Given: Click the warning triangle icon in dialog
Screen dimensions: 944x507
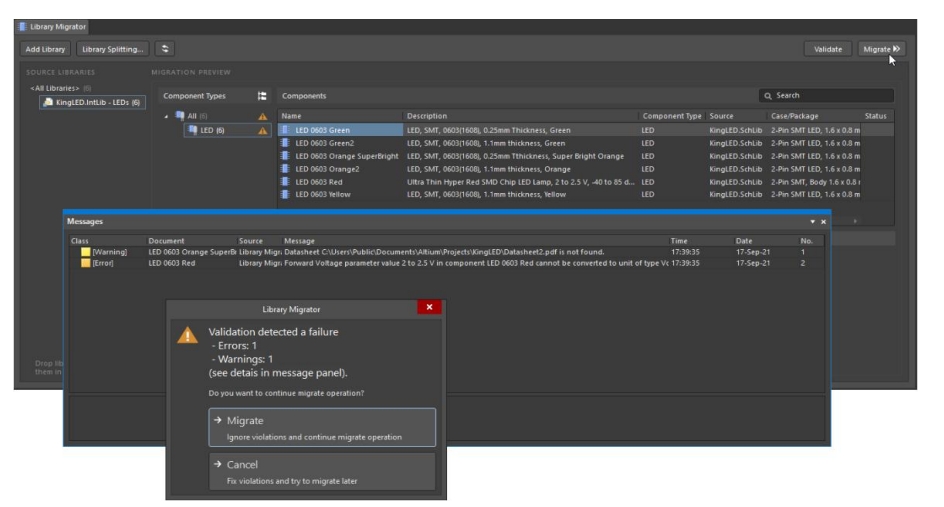Looking at the screenshot, I should [x=187, y=335].
